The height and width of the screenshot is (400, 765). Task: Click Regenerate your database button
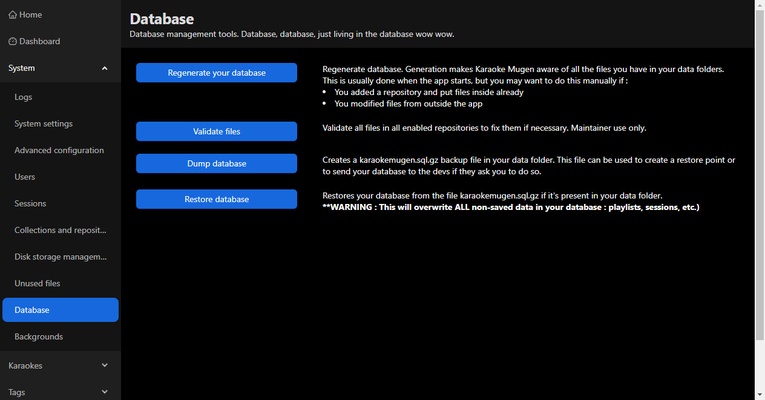tap(217, 73)
